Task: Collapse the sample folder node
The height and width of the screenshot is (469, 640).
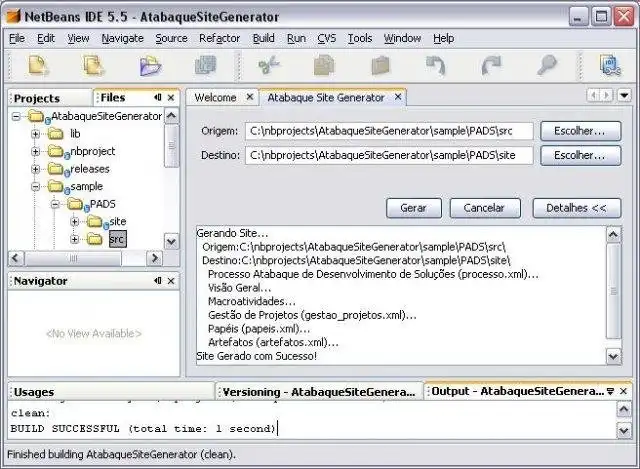Action: point(36,187)
